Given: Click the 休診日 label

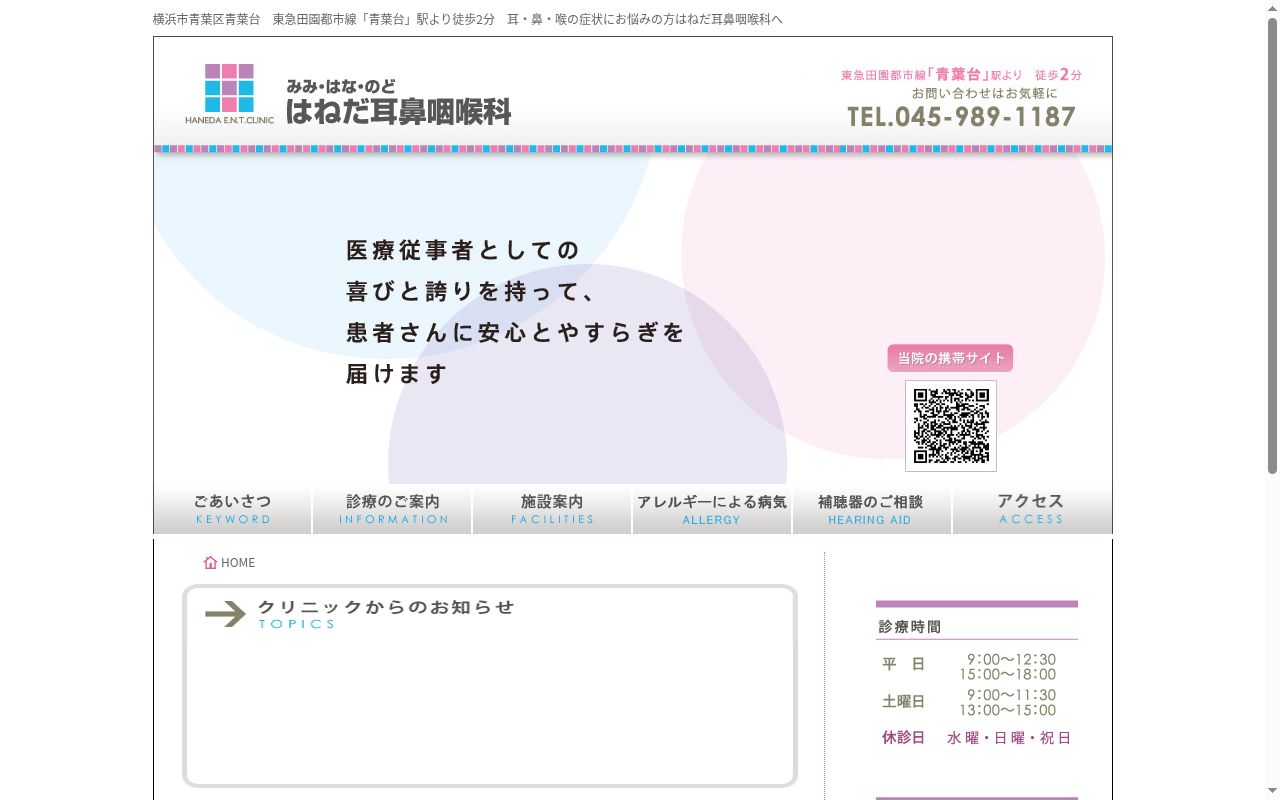Looking at the screenshot, I should point(904,738).
